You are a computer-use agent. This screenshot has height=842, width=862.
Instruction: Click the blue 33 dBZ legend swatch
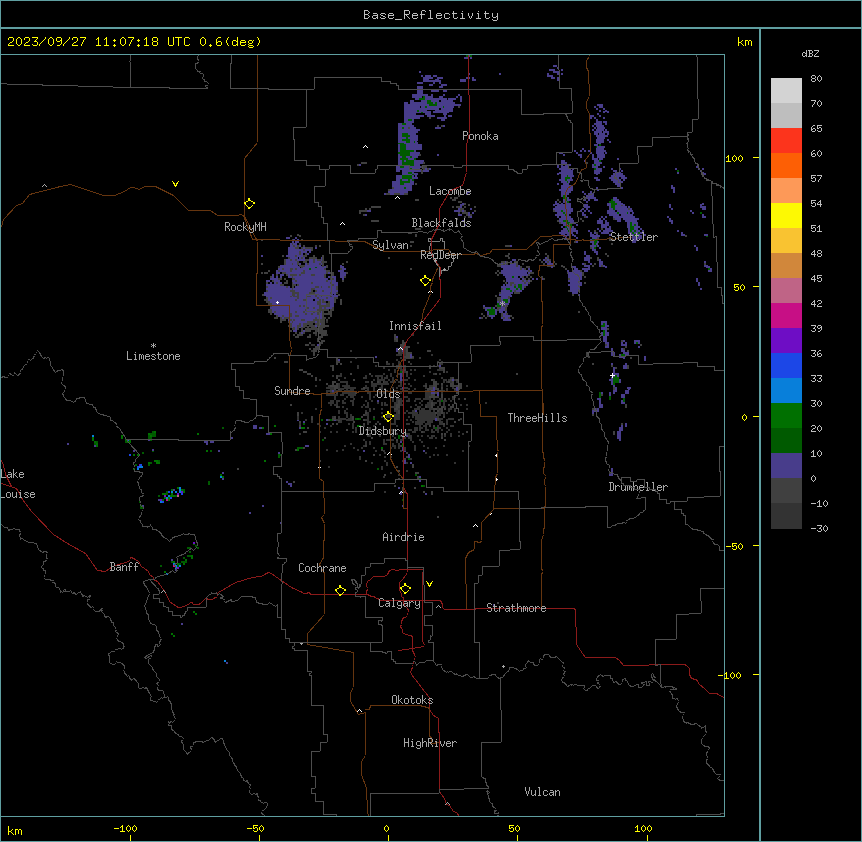click(x=786, y=365)
